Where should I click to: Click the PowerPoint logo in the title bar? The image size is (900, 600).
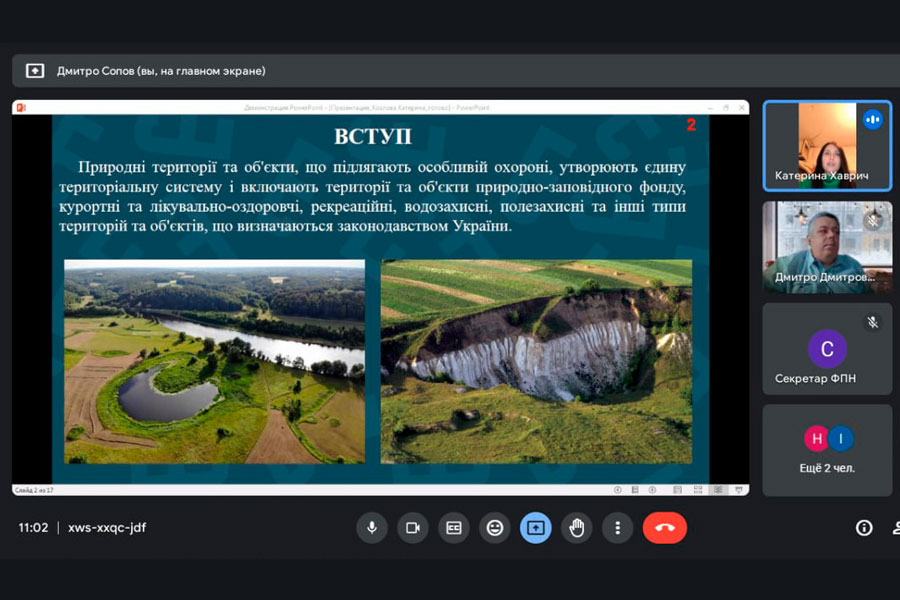(21, 107)
